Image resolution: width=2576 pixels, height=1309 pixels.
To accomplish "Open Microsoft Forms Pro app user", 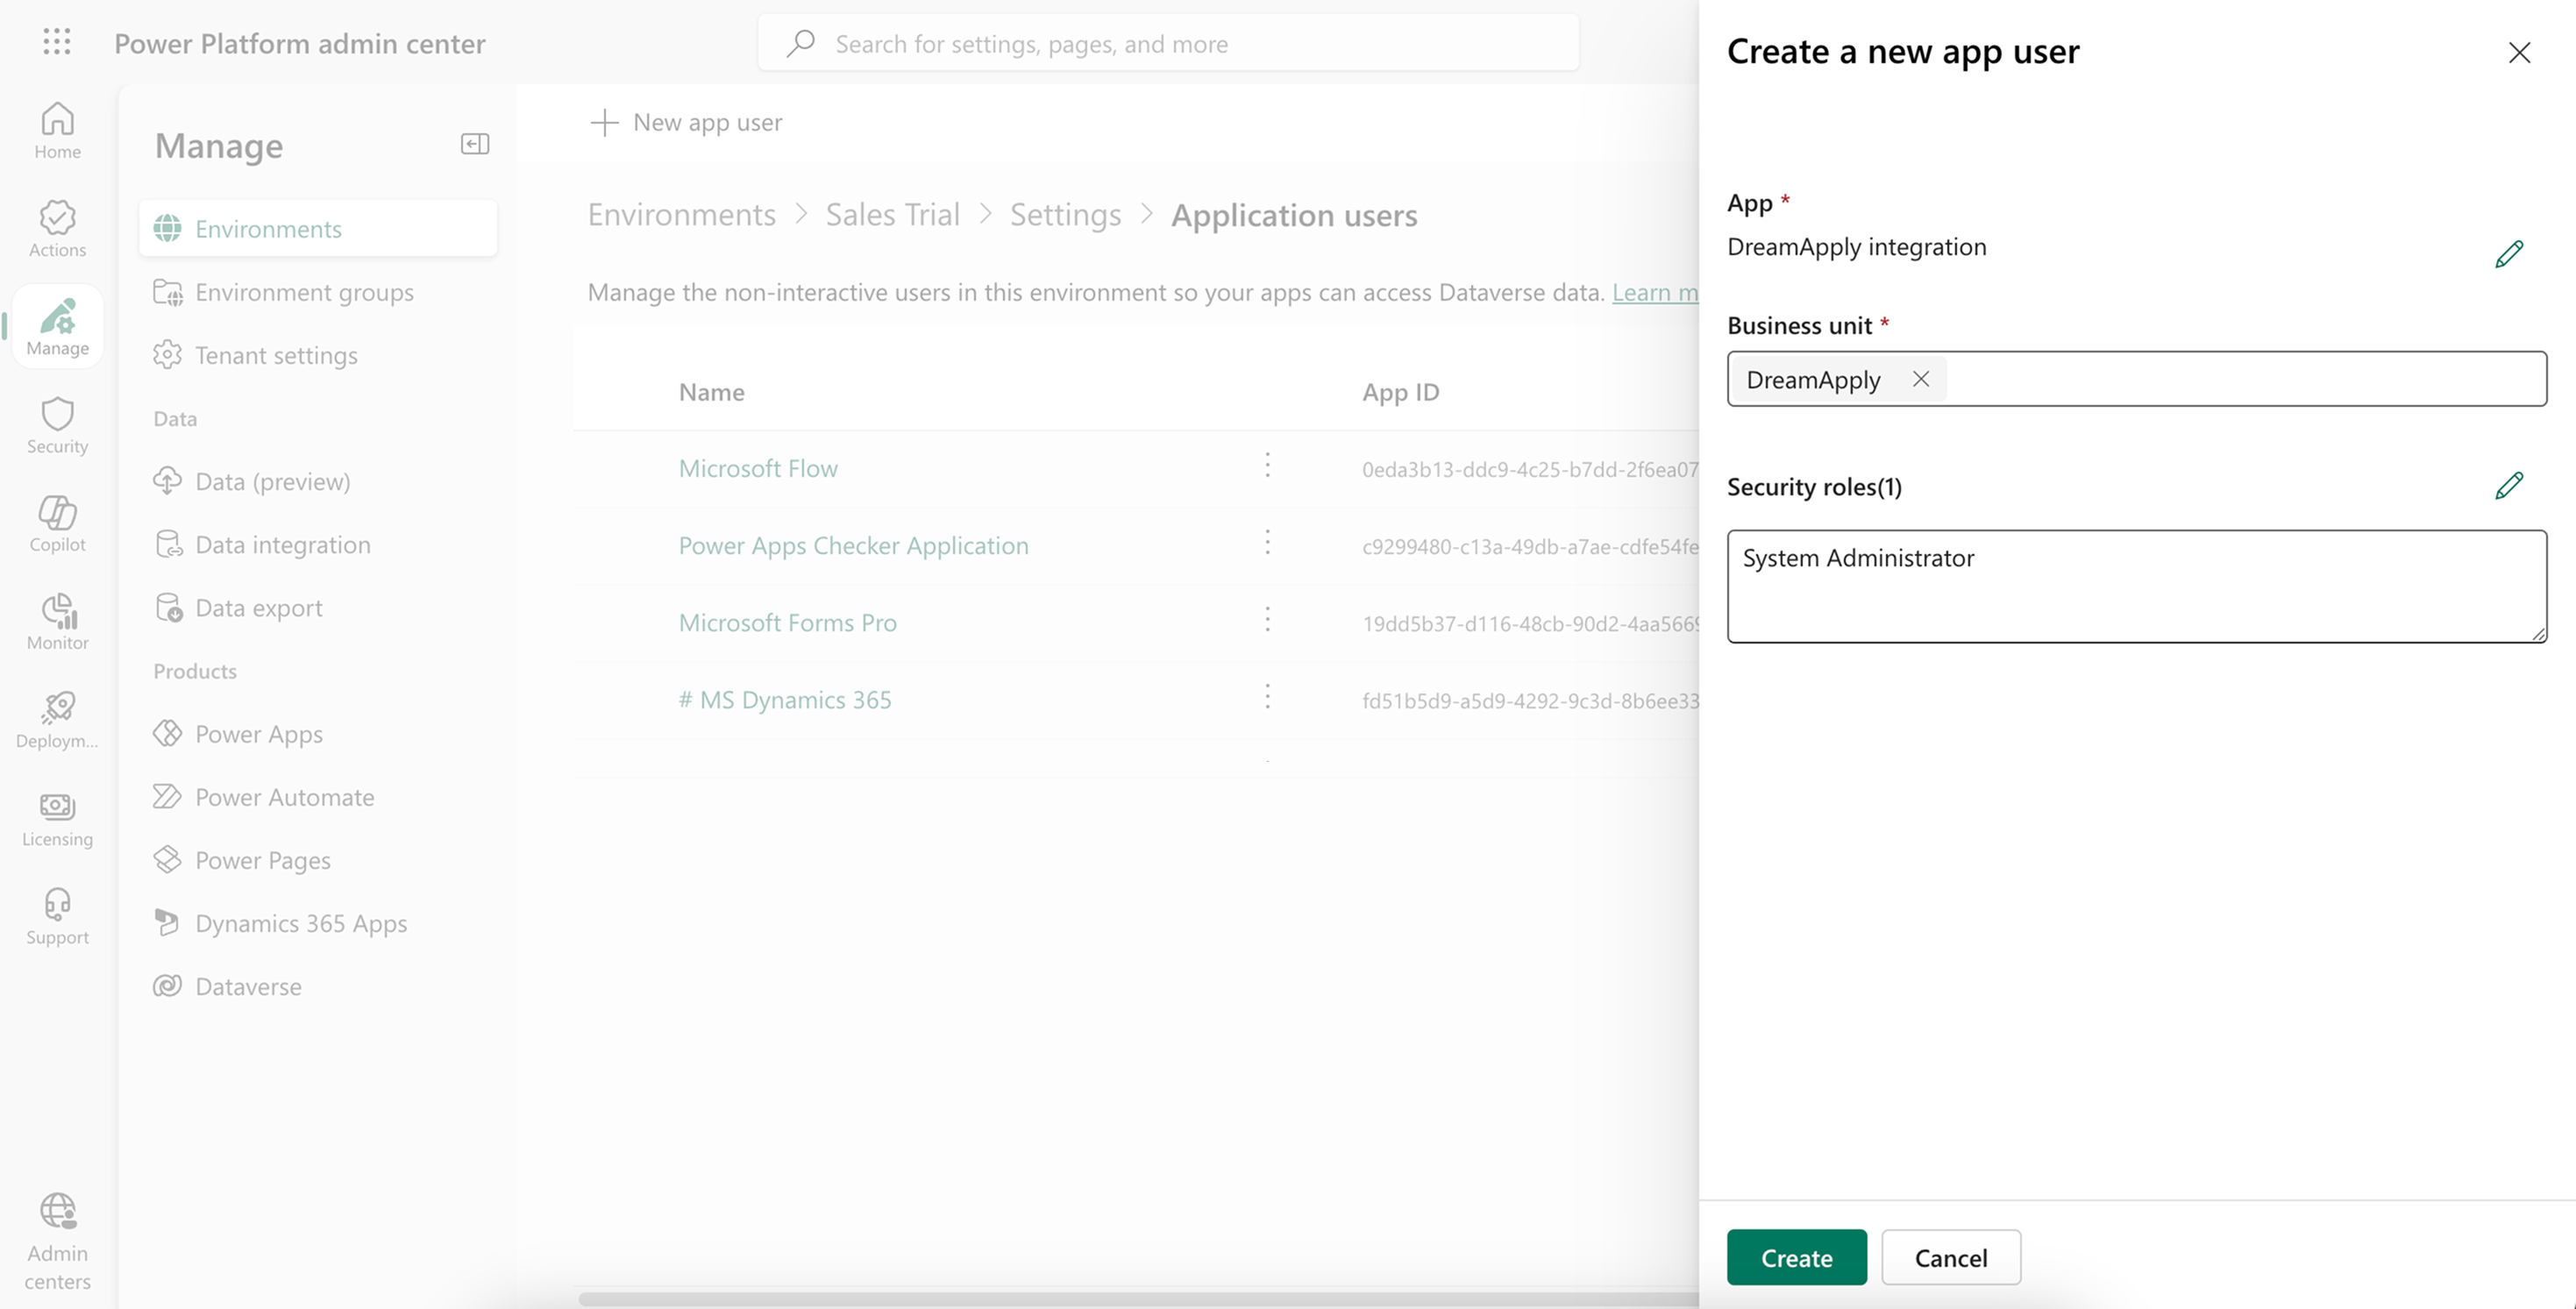I will tap(787, 622).
